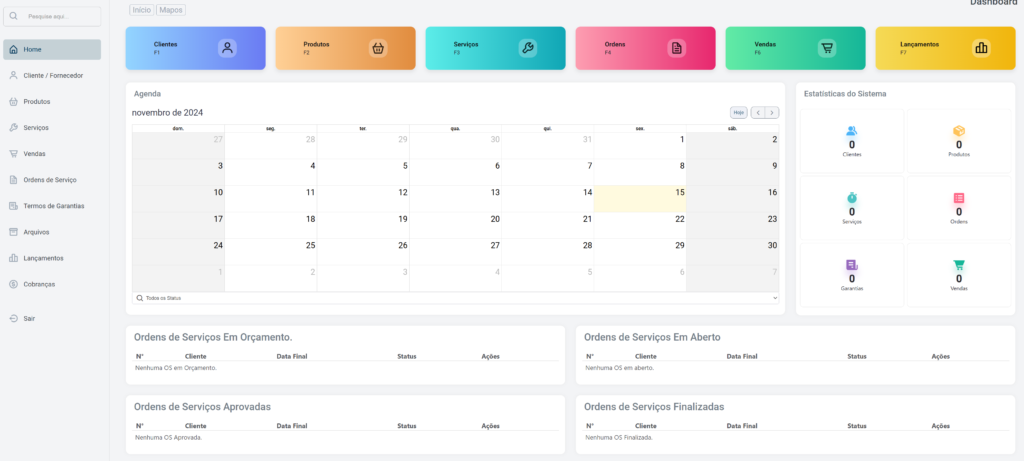
Task: Focus the Pesquise aqui search field
Action: tap(60, 16)
